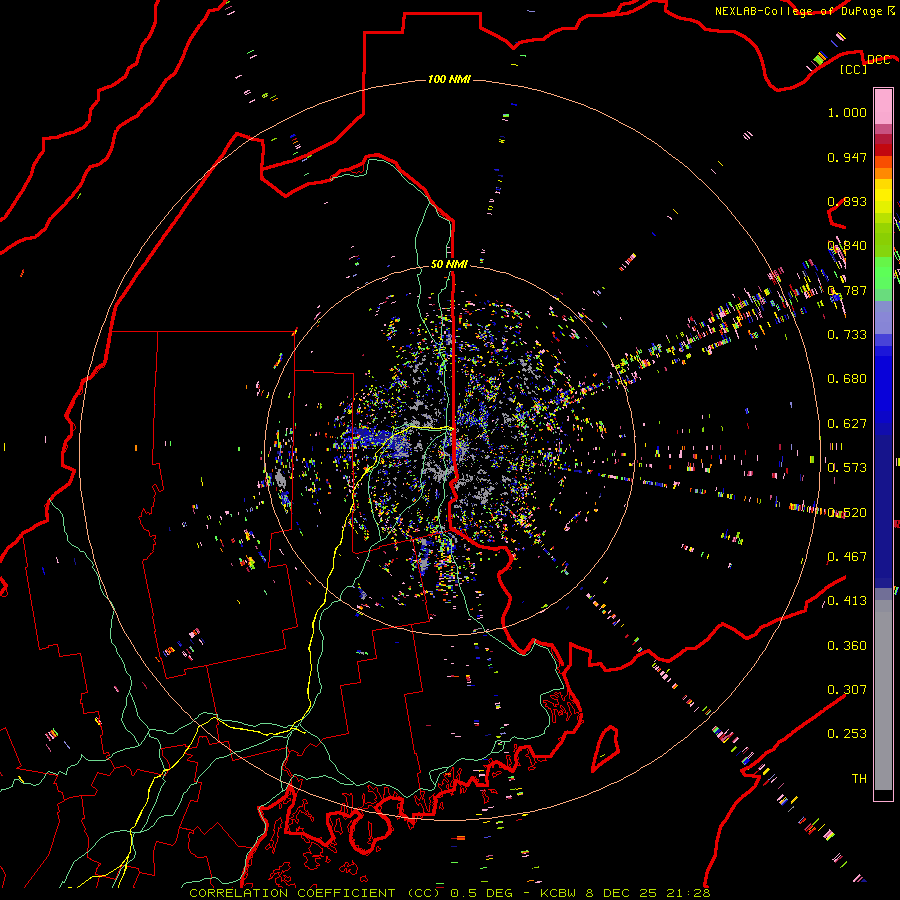900x900 pixels.
Task: Pick the red segment of the color bar
Action: click(x=883, y=150)
